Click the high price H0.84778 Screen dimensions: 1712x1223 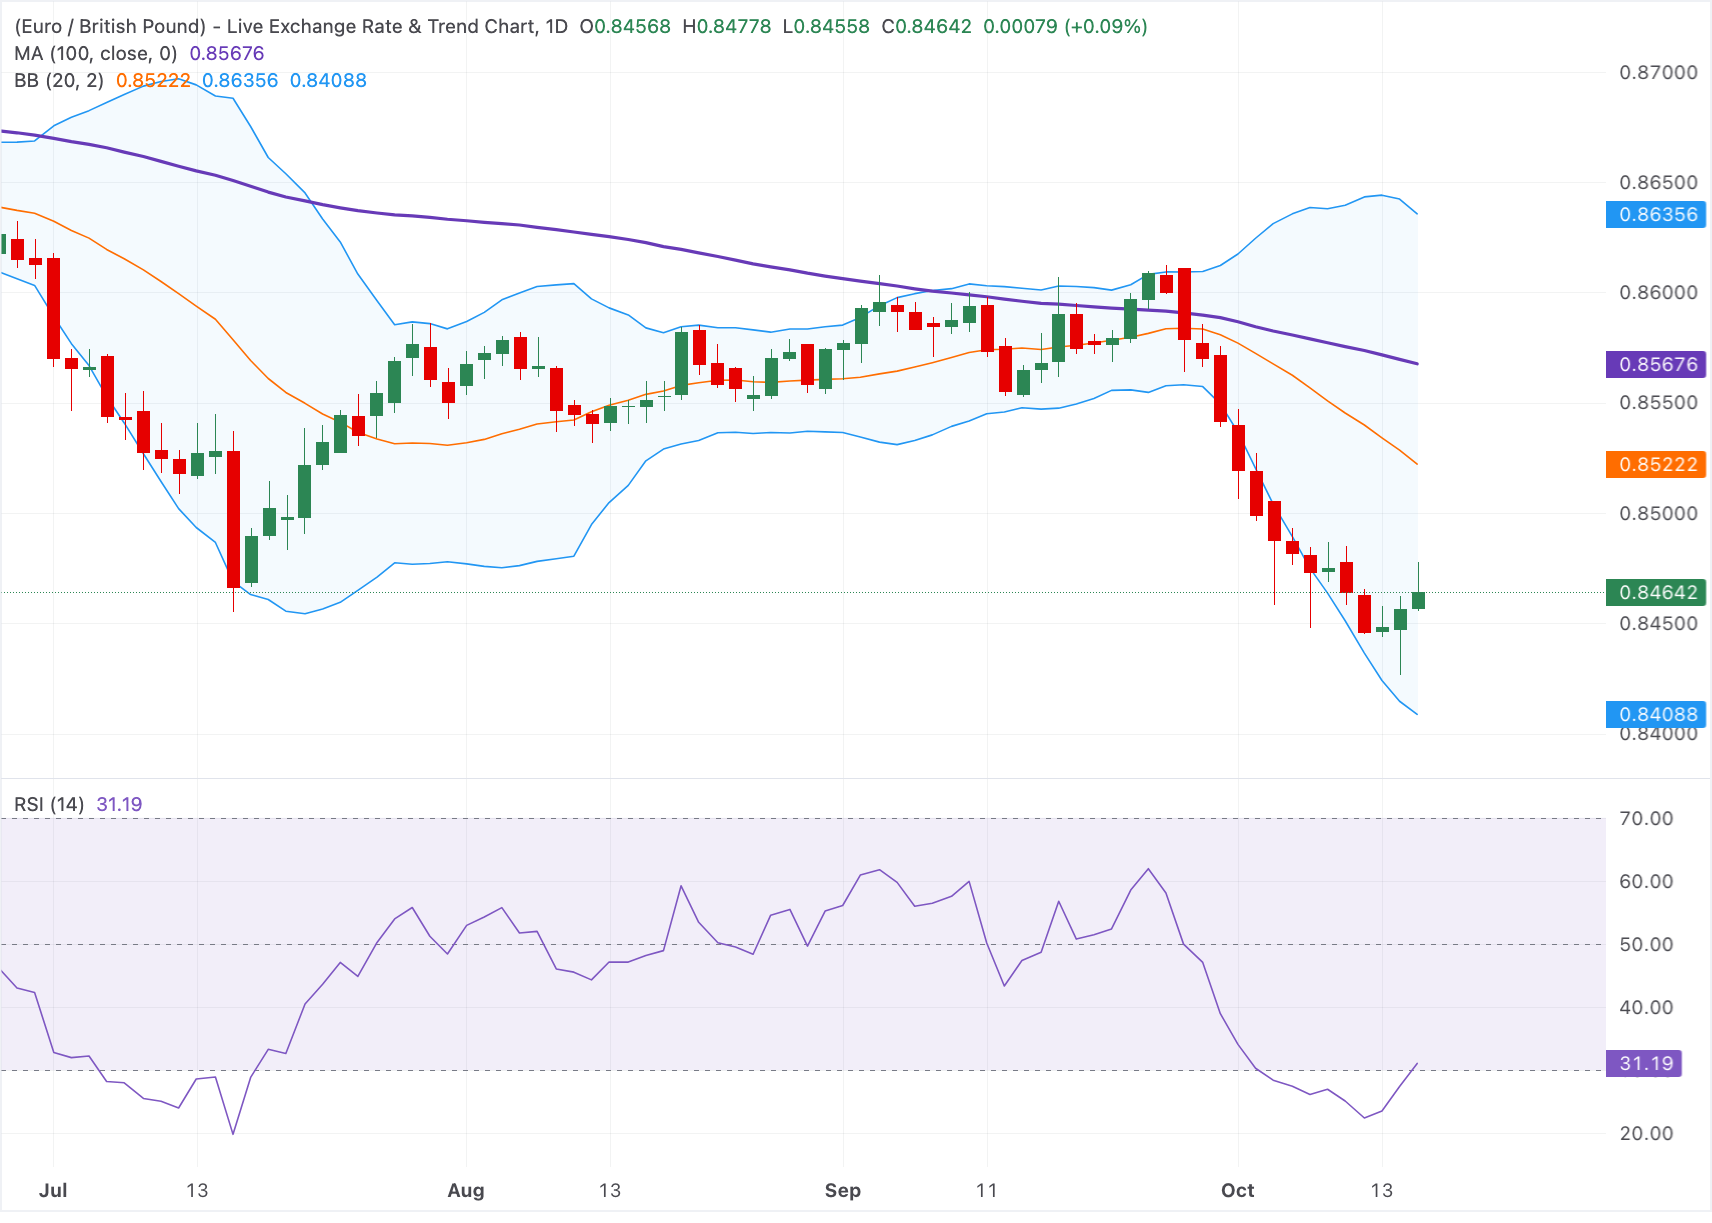[x=727, y=26]
